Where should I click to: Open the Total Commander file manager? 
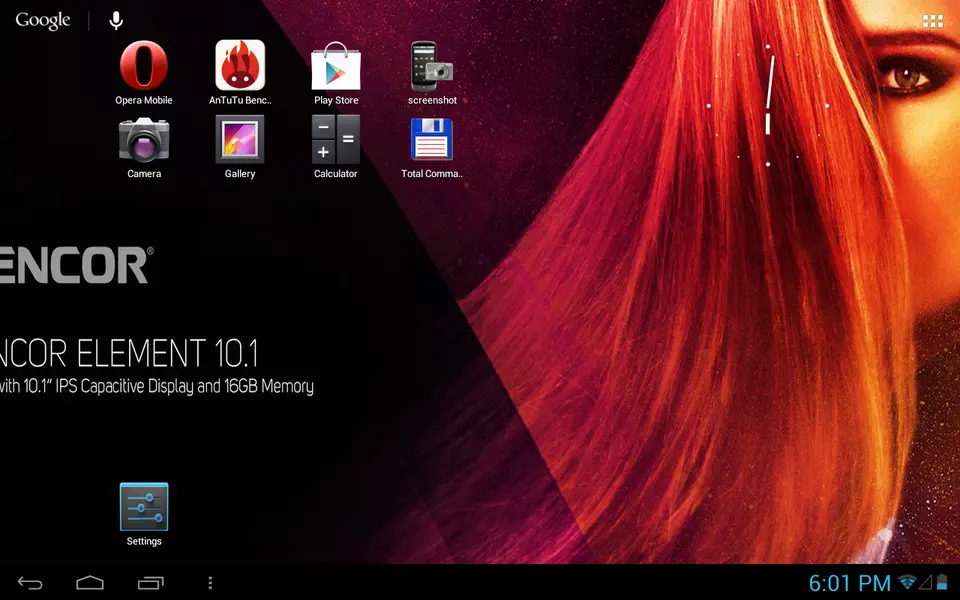432,140
